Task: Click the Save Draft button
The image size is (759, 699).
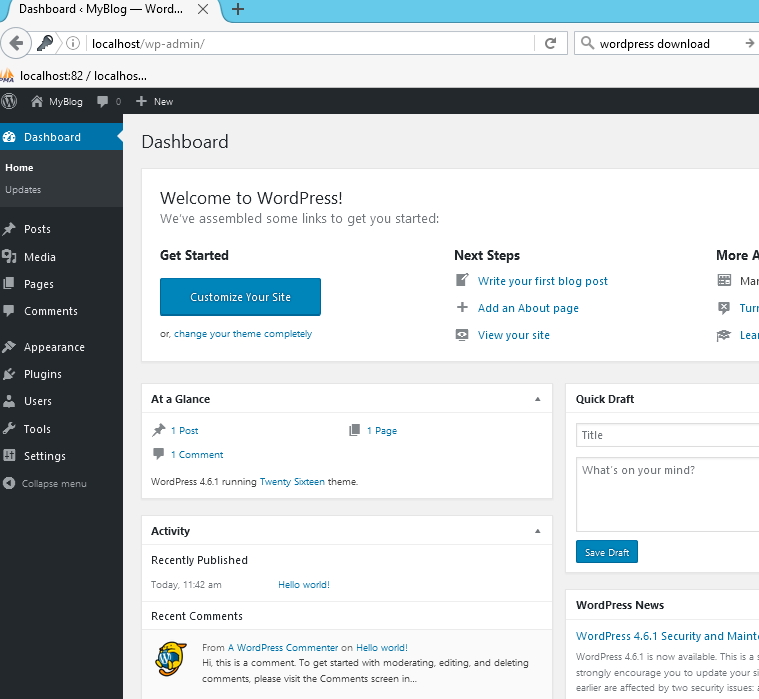Action: [607, 552]
